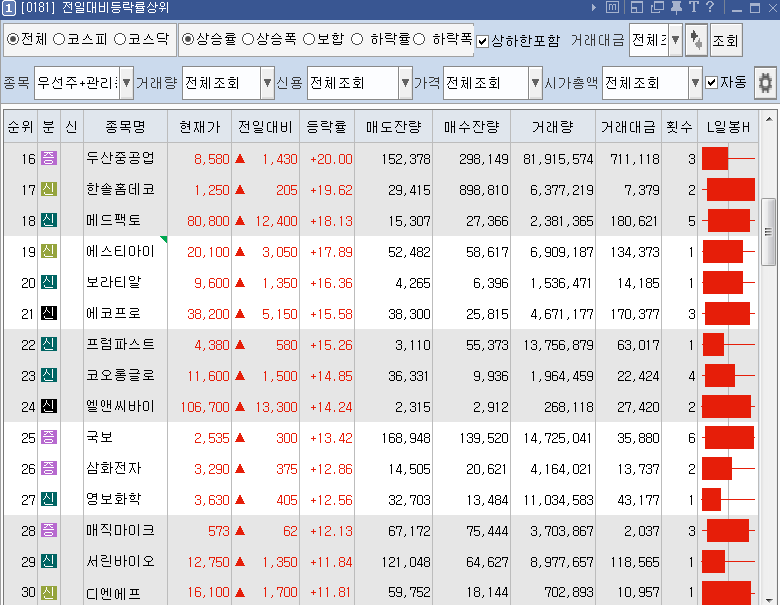
Task: Click the 신 badge for 보라티알
Action: coord(48,282)
